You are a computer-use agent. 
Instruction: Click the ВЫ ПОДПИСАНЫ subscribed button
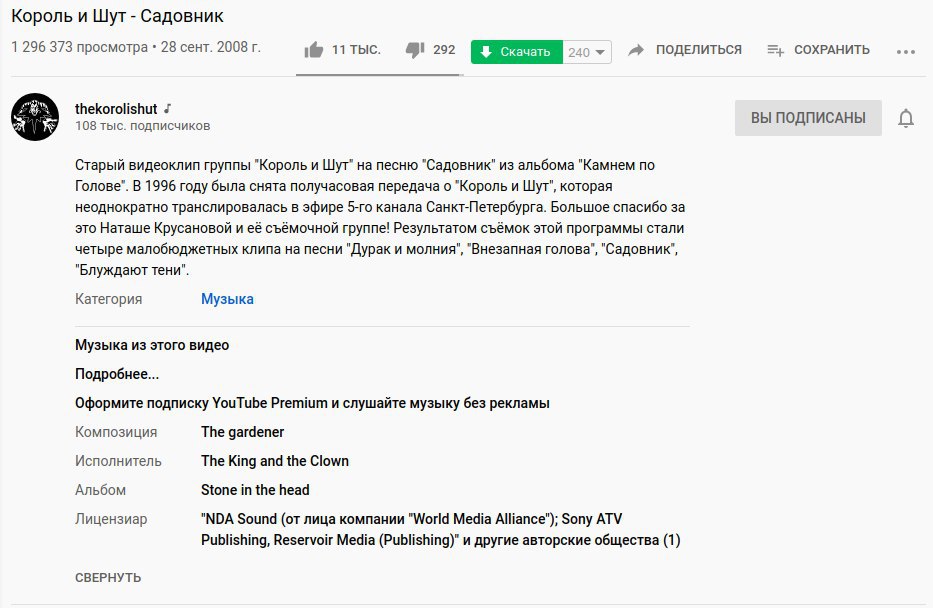(808, 118)
